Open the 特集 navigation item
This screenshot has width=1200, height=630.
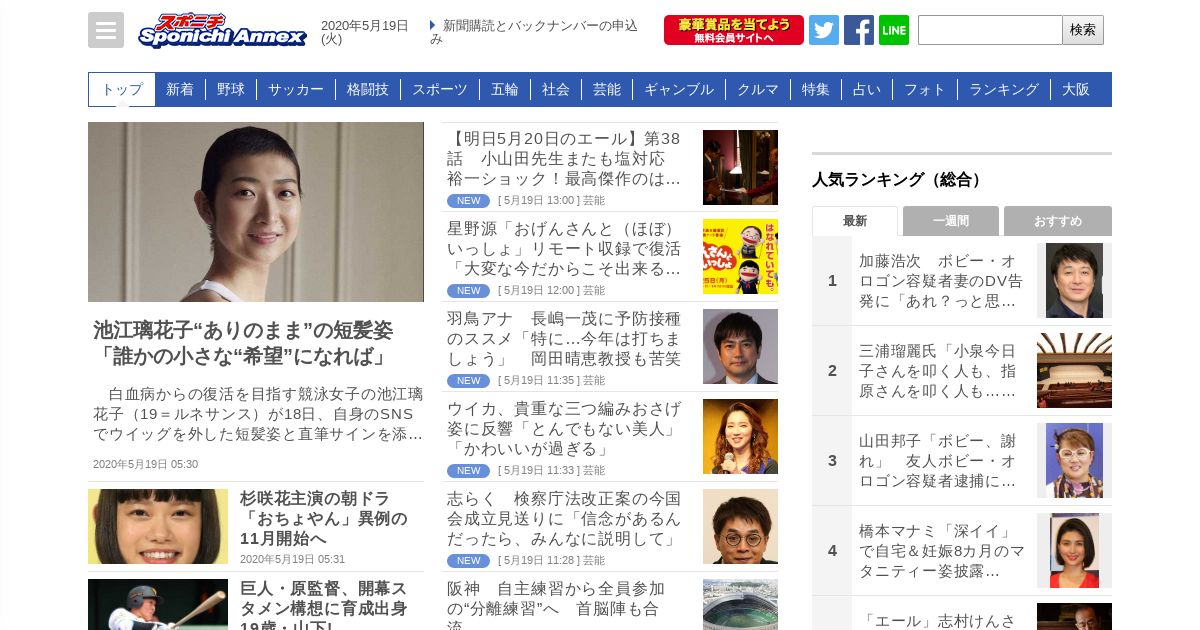816,89
